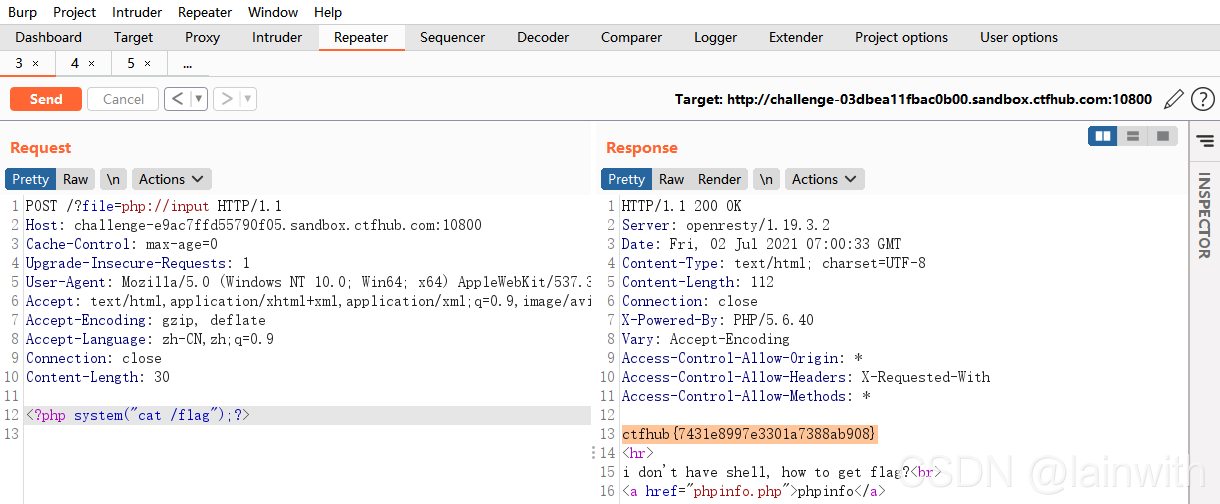Open the Response Actions dropdown
1220x504 pixels.
click(x=824, y=179)
